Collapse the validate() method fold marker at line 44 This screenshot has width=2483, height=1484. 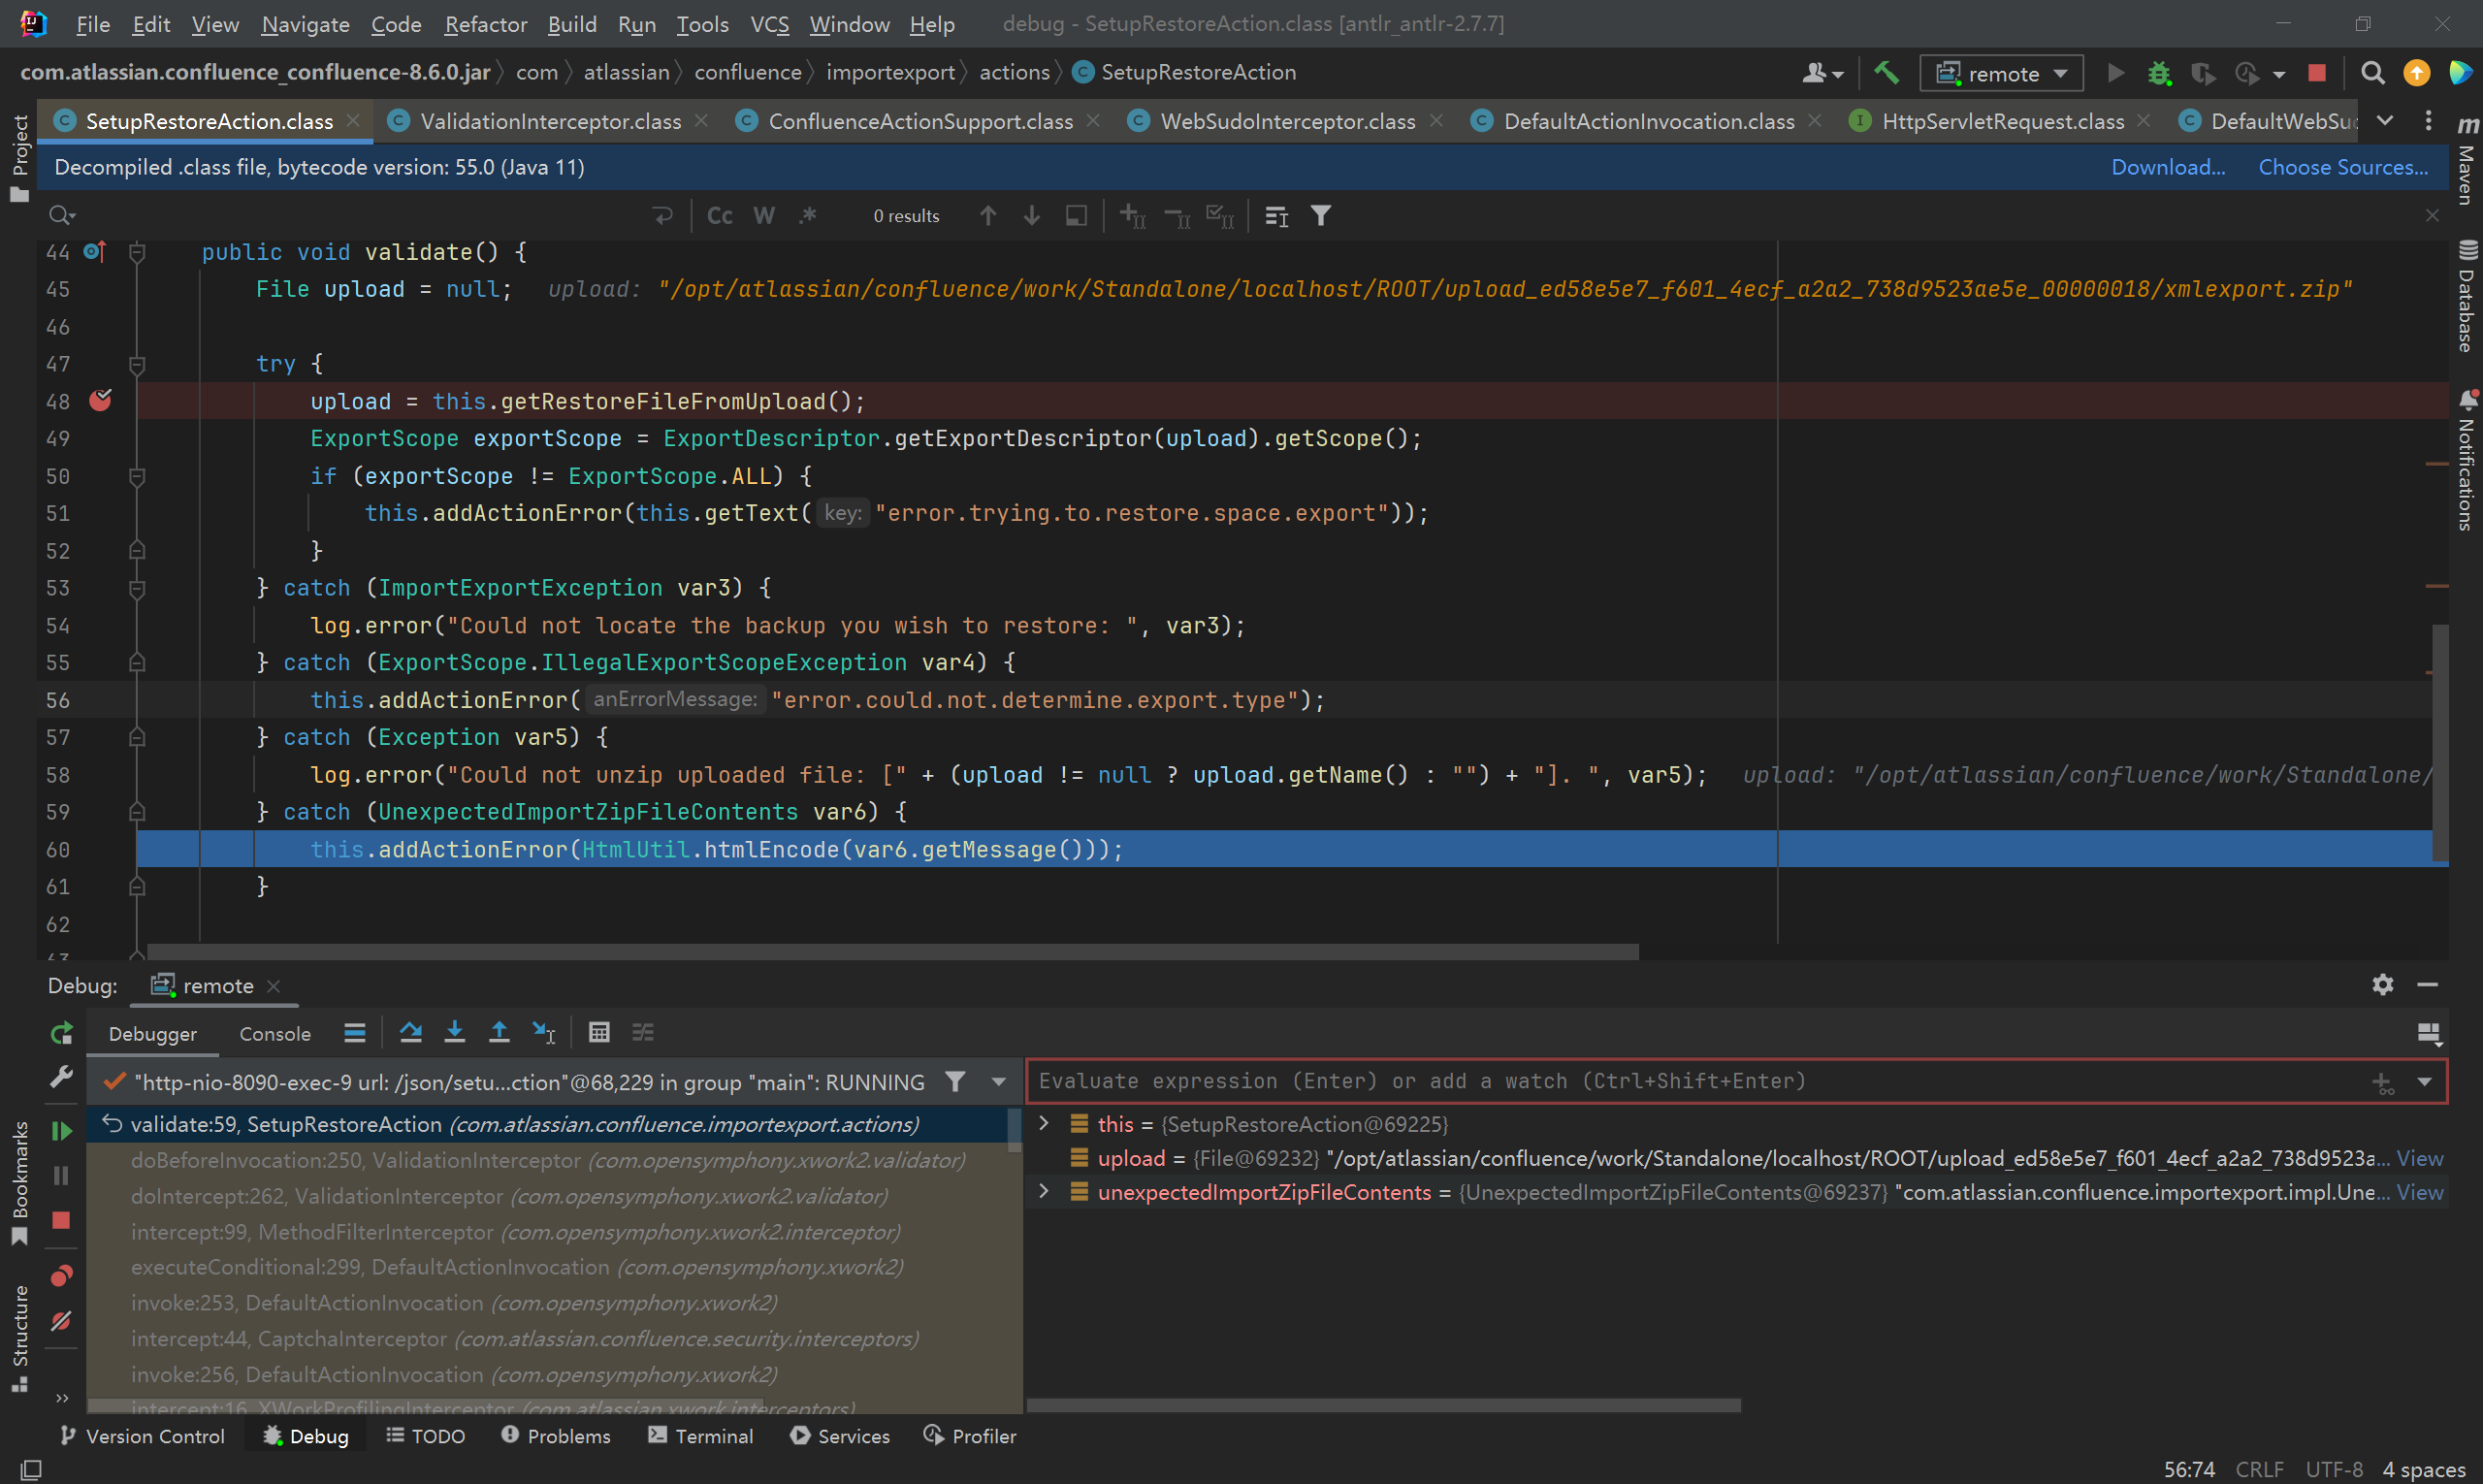point(137,253)
